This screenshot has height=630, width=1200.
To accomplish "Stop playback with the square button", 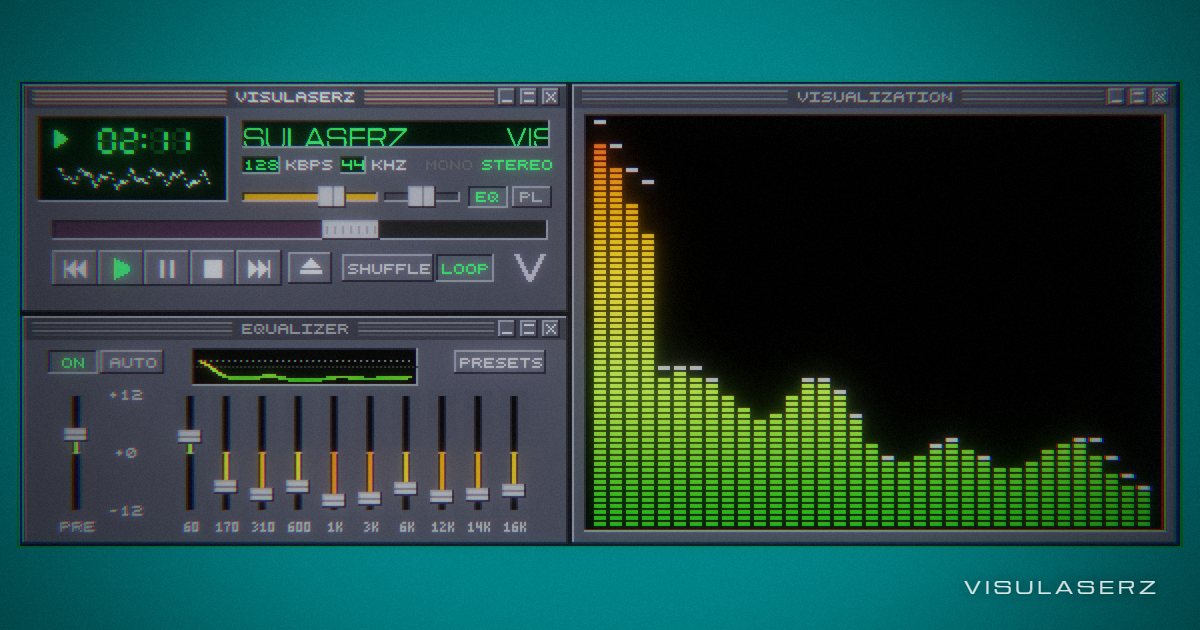I will [x=213, y=268].
